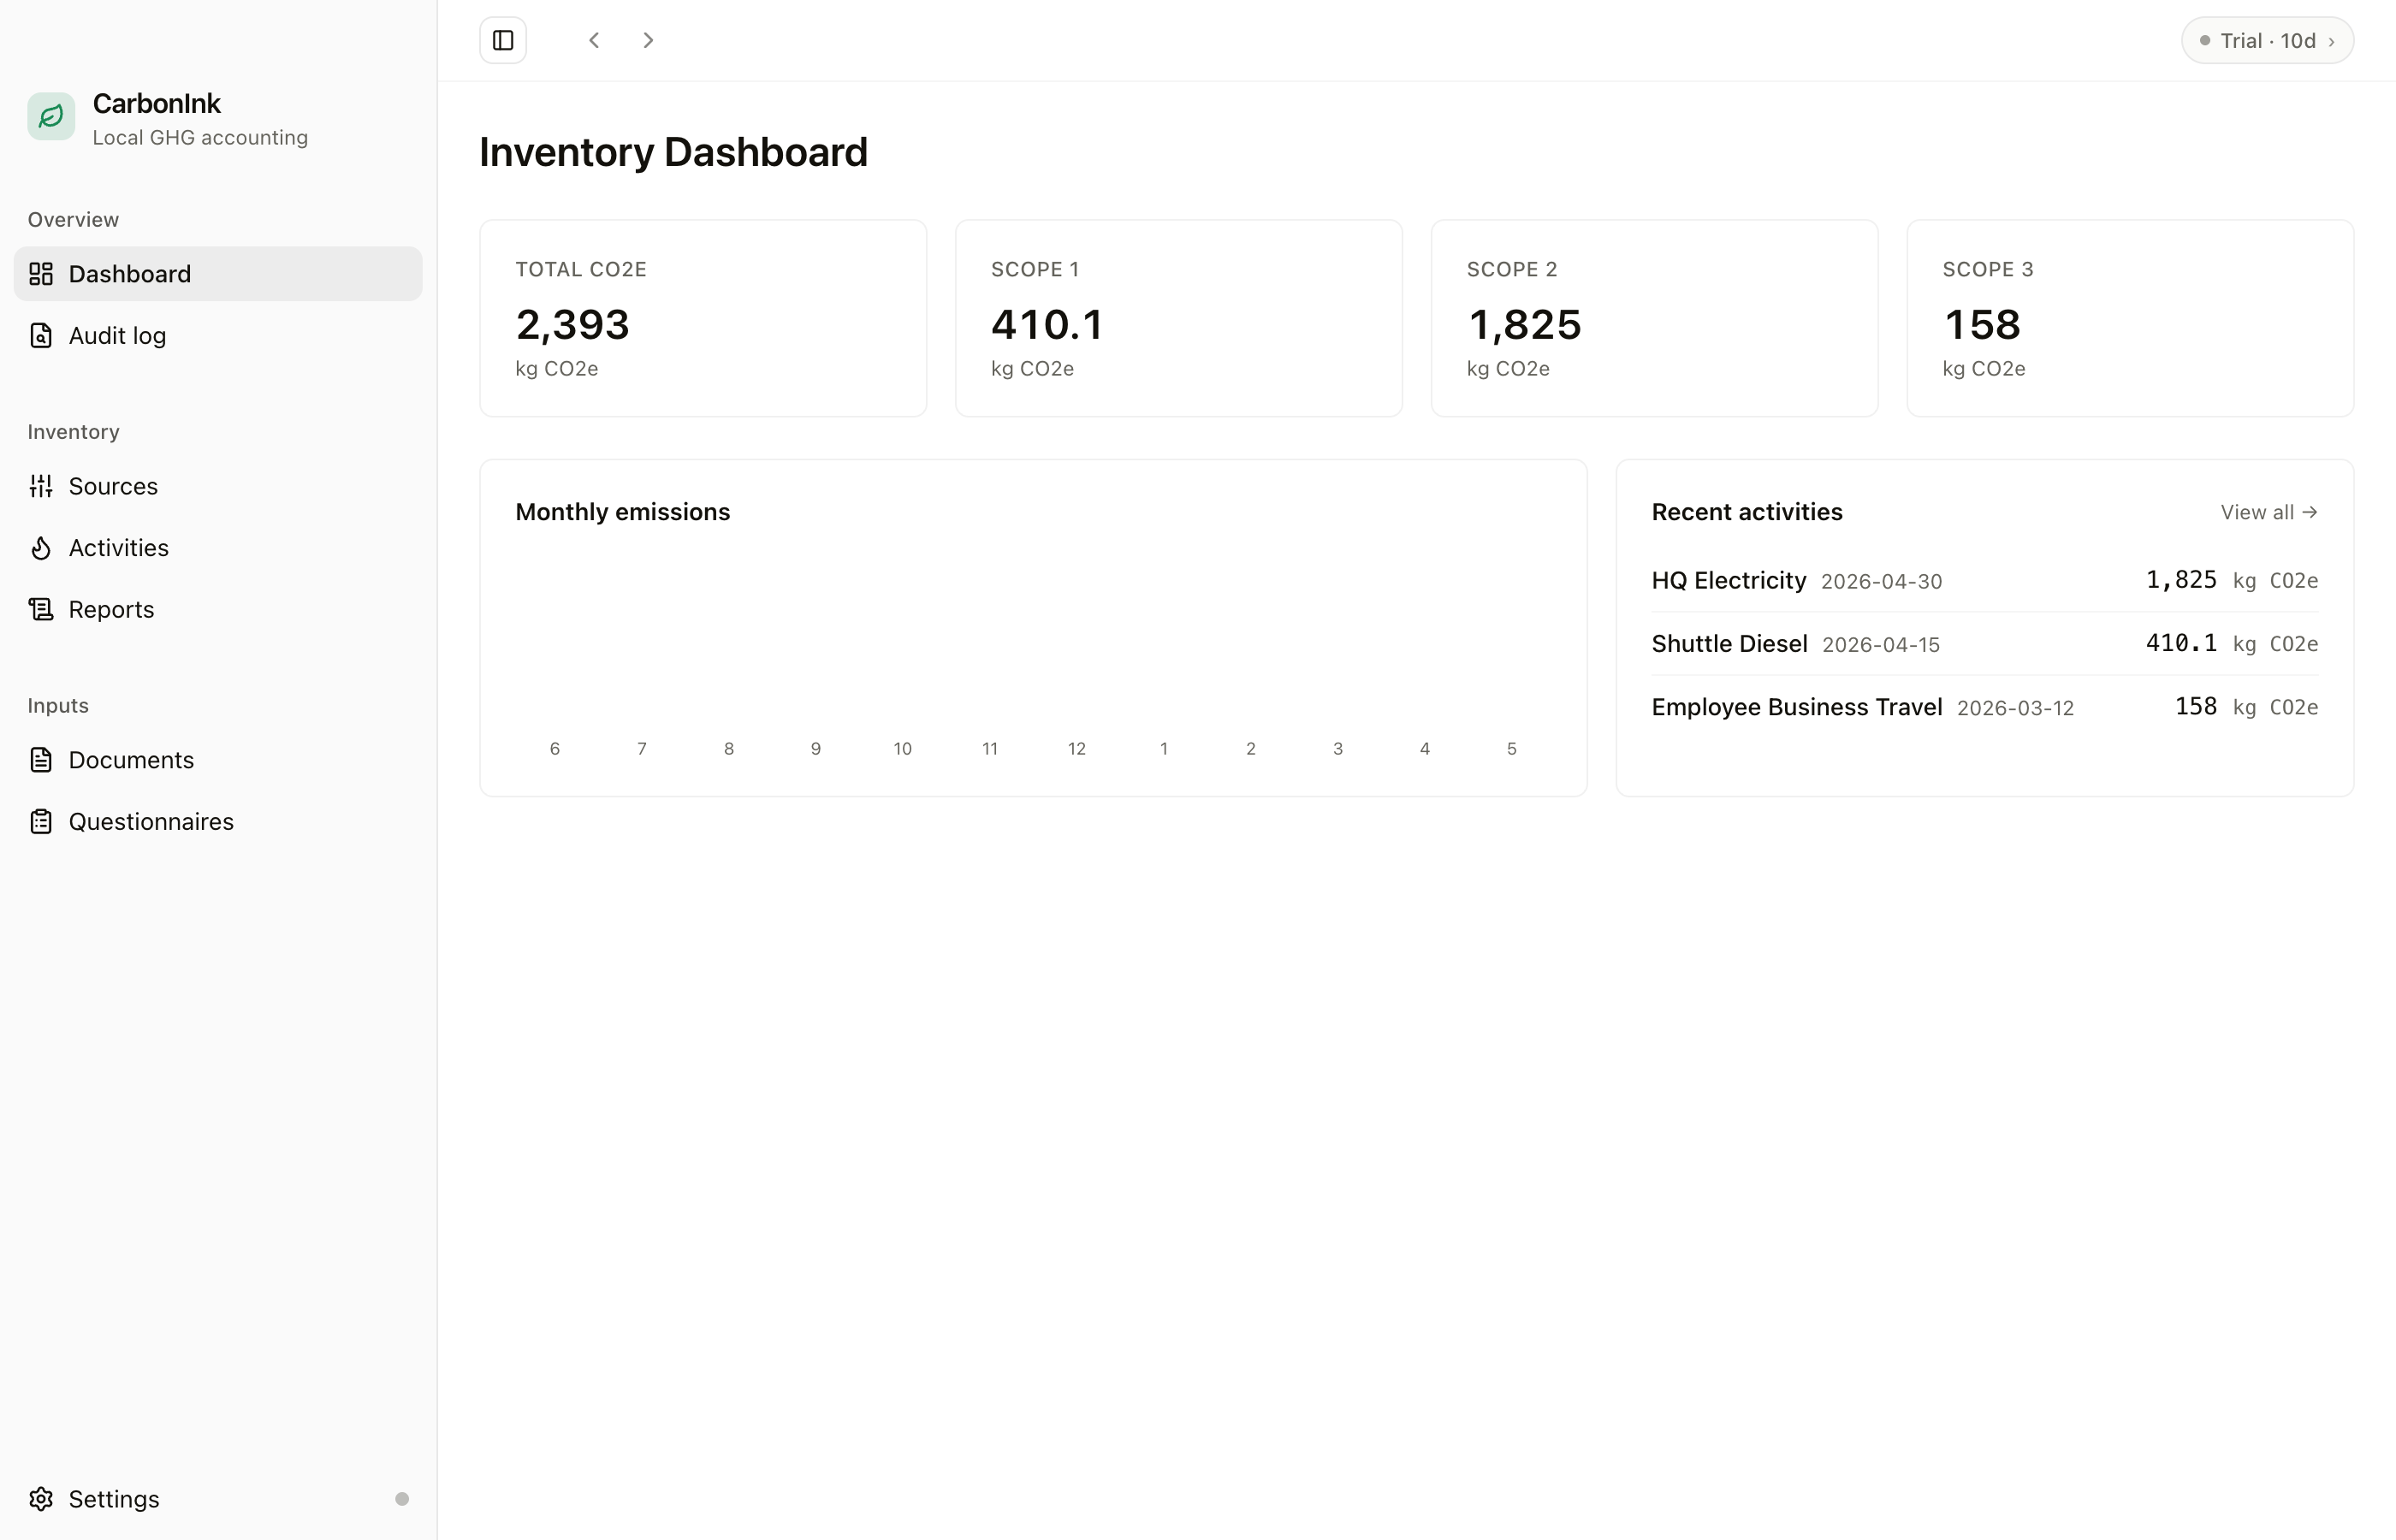Open the Reports section
The image size is (2396, 1540).
(218, 610)
